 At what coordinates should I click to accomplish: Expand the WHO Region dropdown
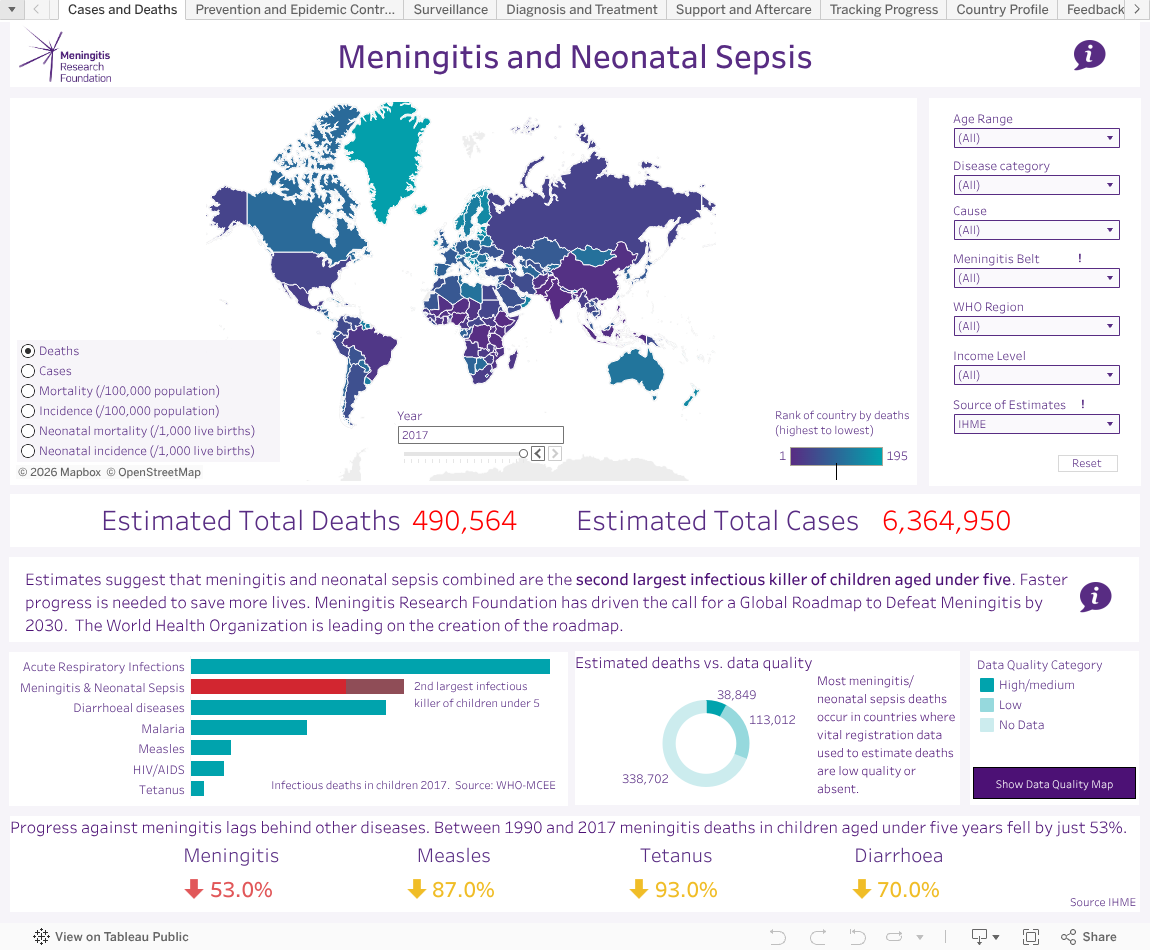pos(1036,326)
